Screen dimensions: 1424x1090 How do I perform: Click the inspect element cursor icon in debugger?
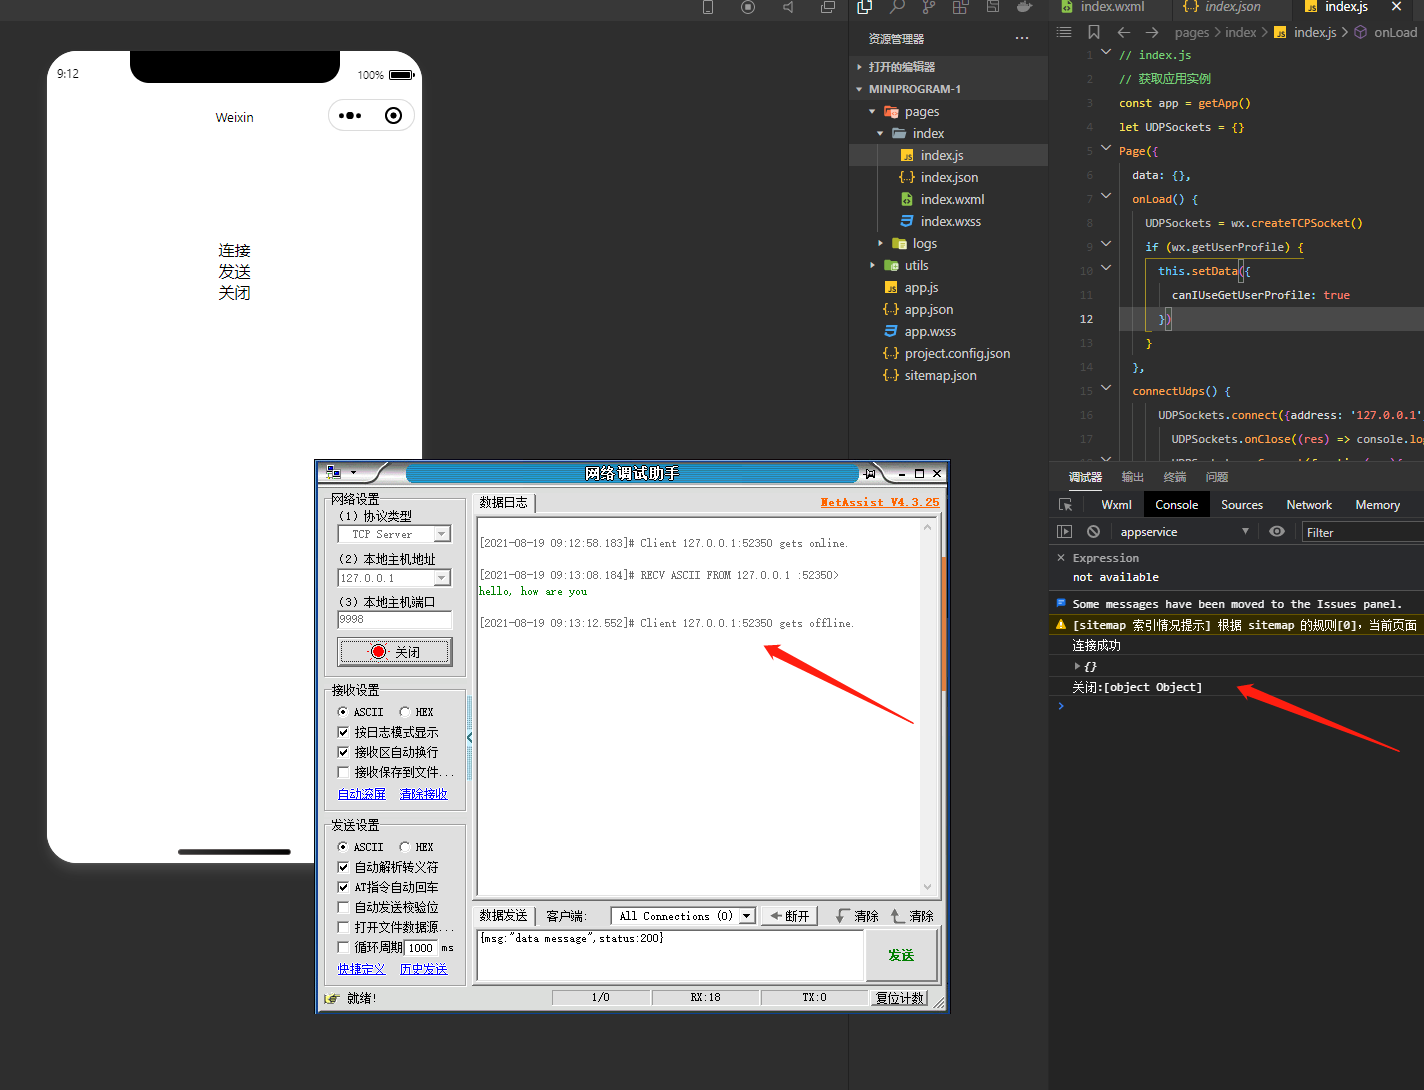click(x=1066, y=505)
